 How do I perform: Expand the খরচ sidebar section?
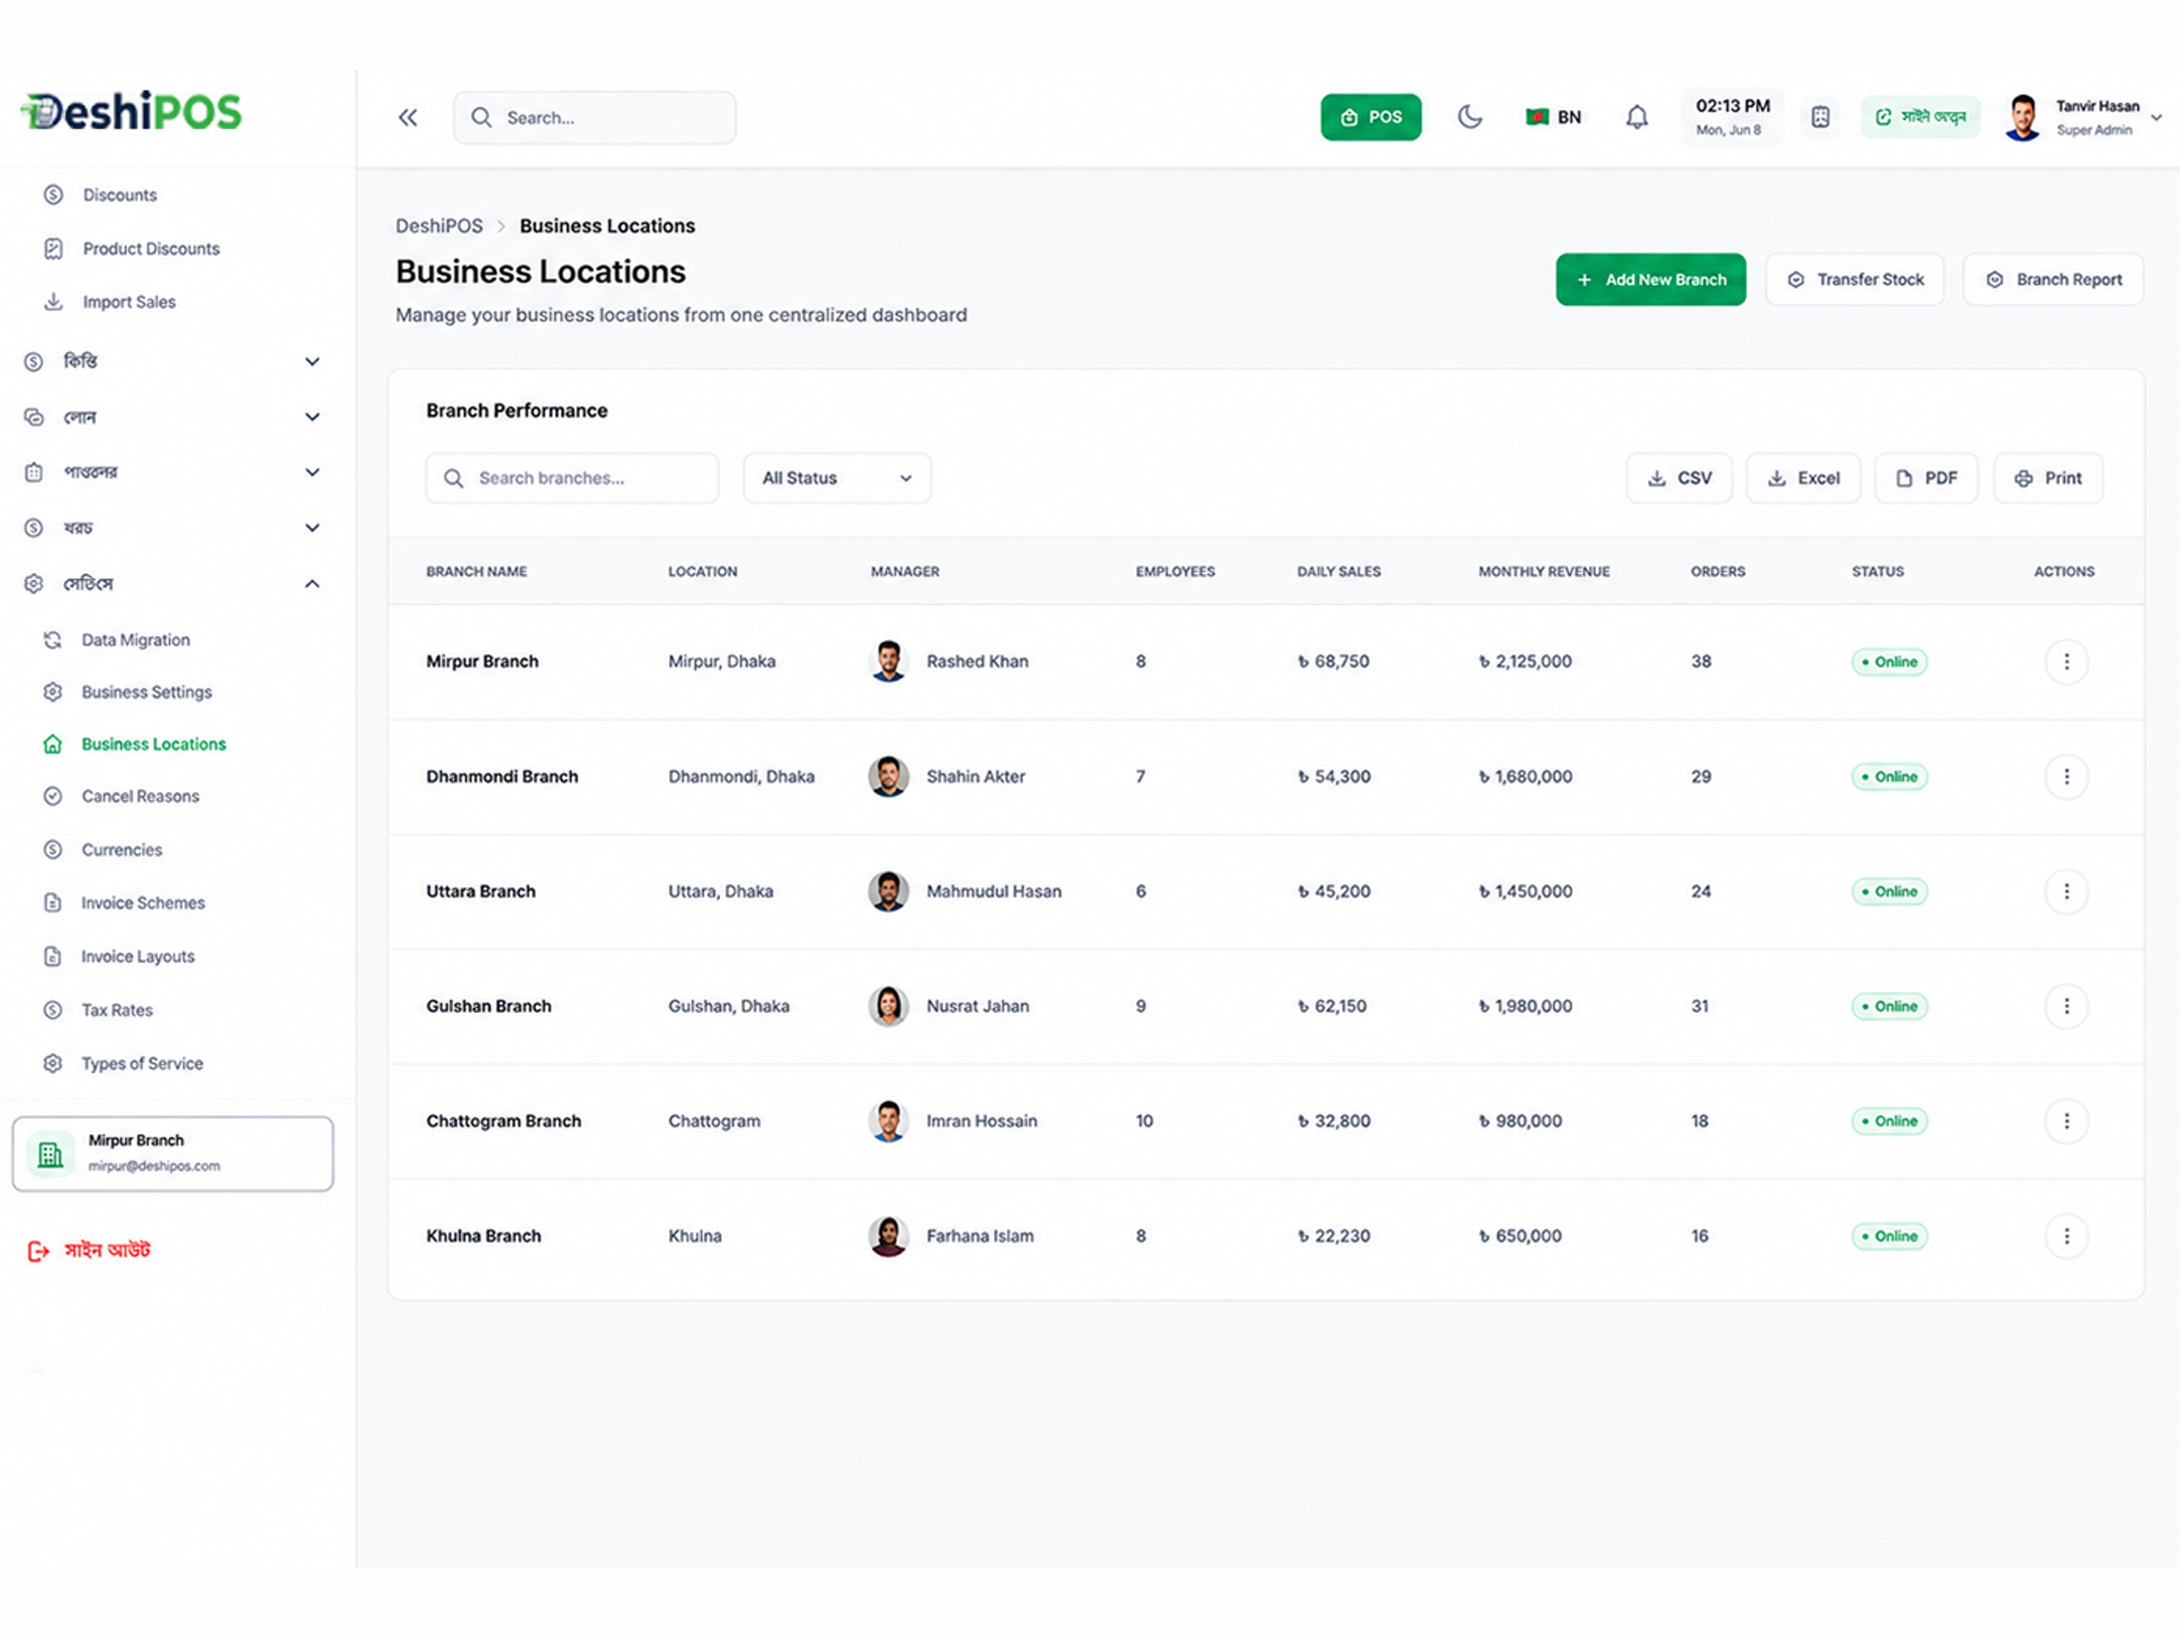[x=172, y=528]
